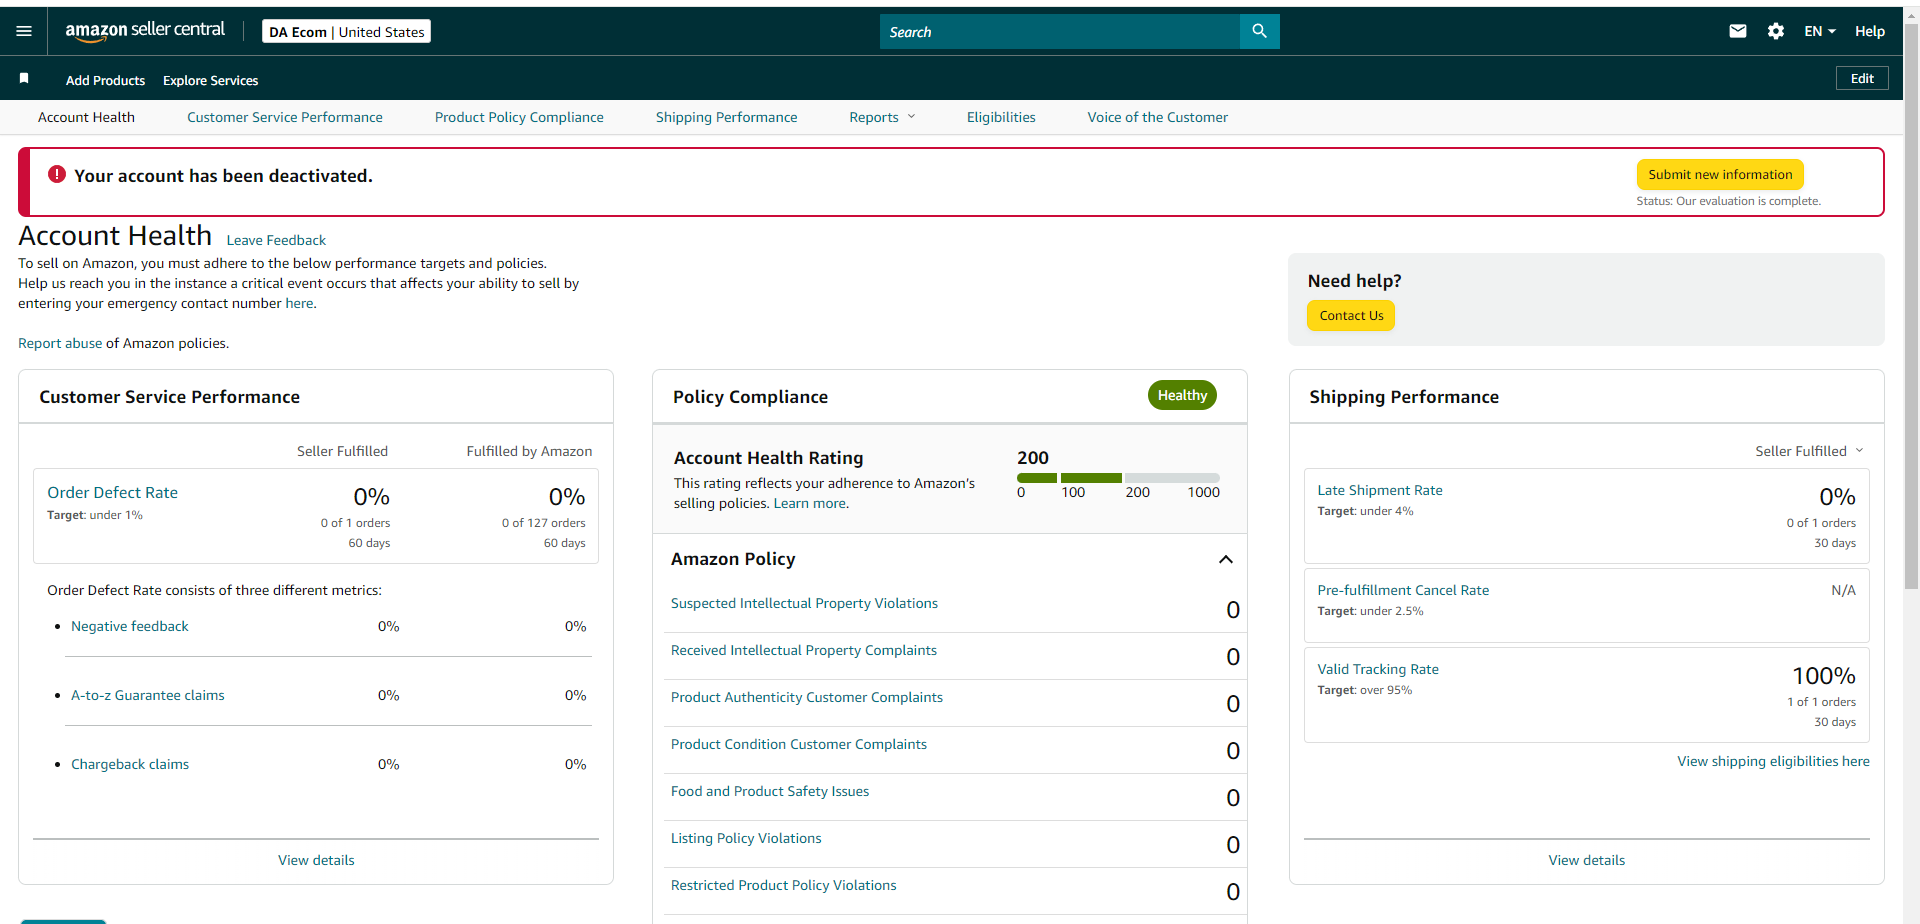Click the 'Need help?' heading
Image resolution: width=1920 pixels, height=924 pixels.
pos(1354,281)
